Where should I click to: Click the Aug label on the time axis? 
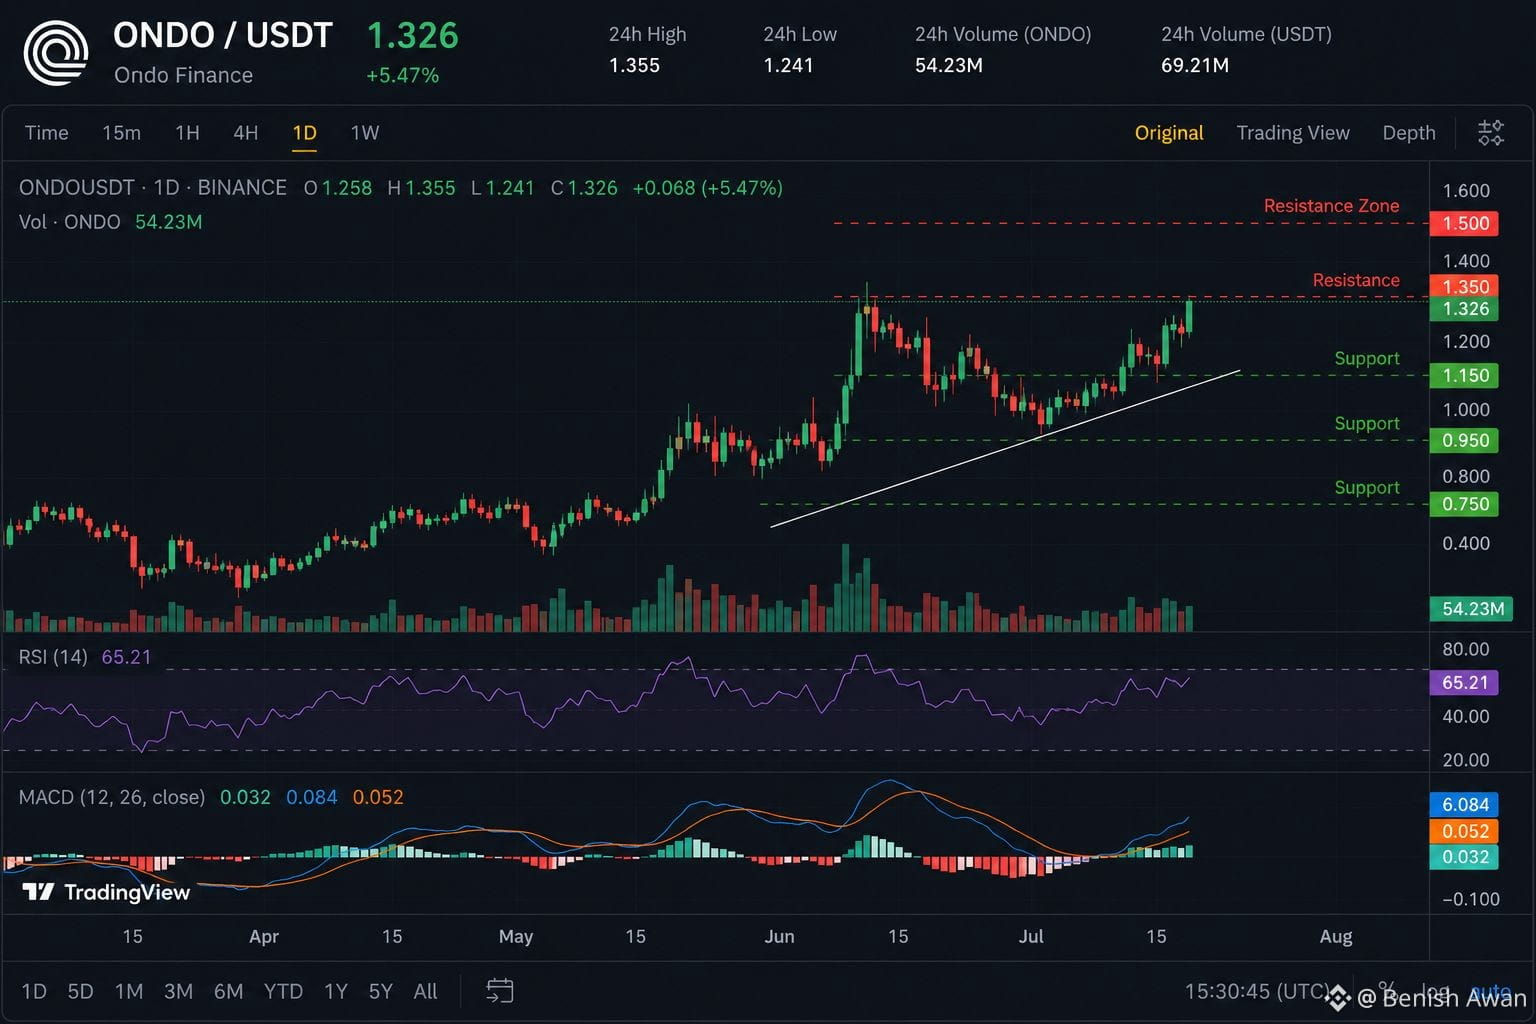[x=1336, y=936]
